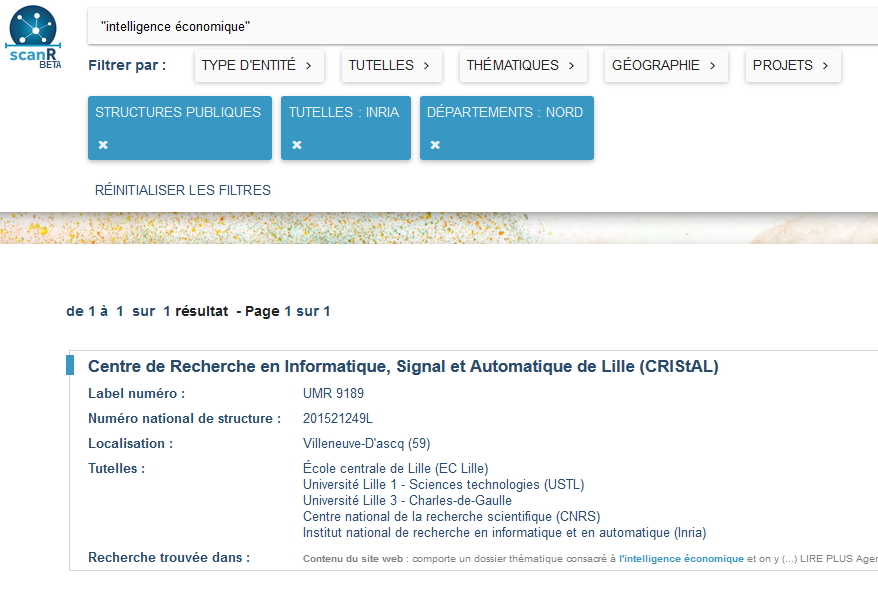Select Université Lille 1 - Sciences technologies
878x592 pixels.
coord(443,484)
